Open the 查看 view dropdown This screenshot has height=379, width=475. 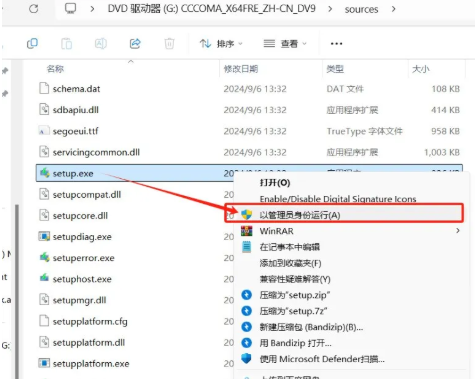285,44
